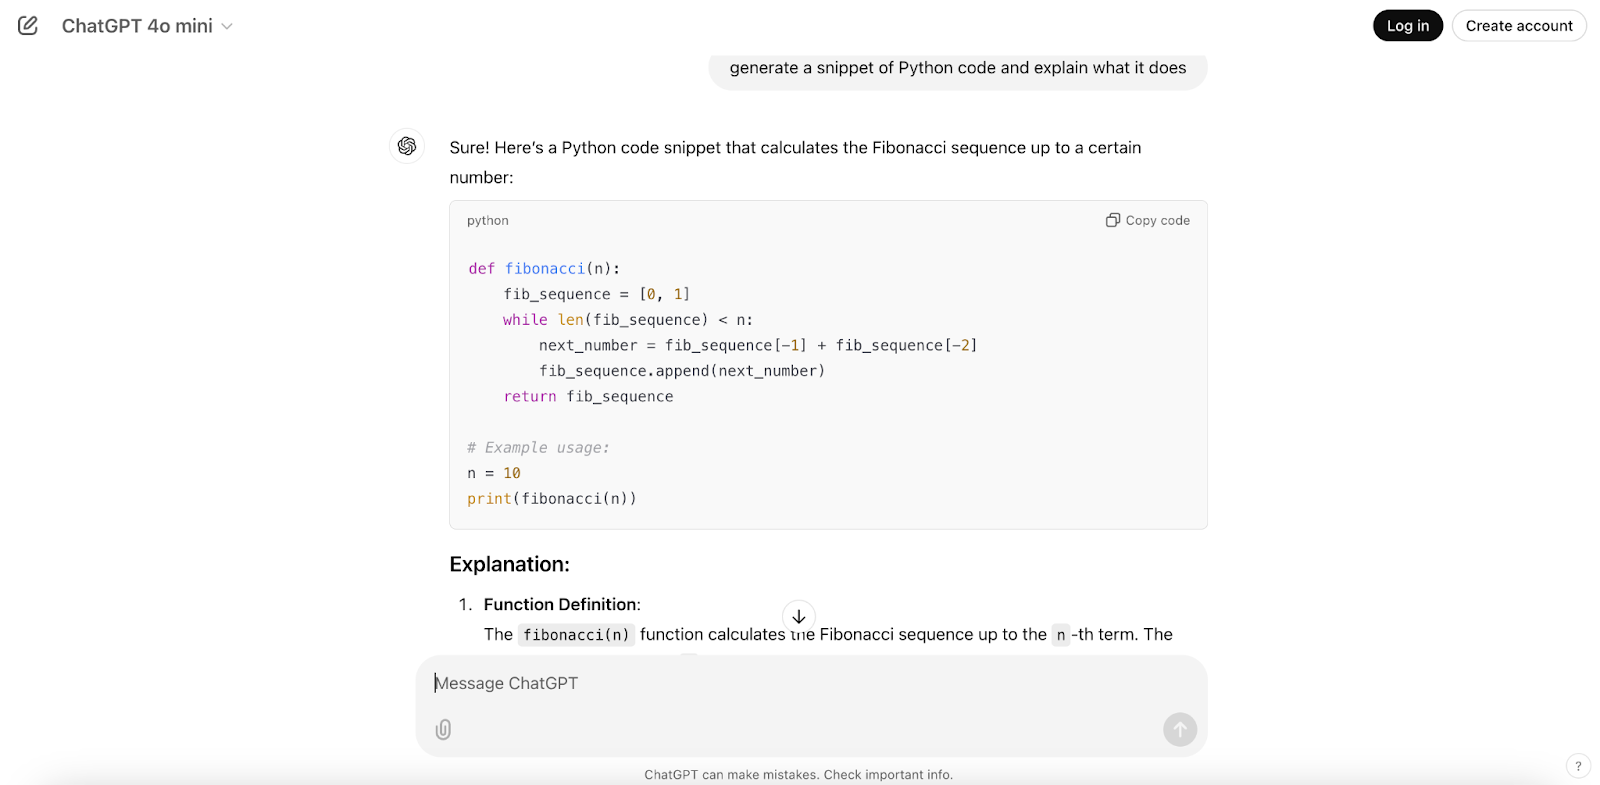
Task: Click the 'n = 10' code line
Action: pyautogui.click(x=494, y=473)
